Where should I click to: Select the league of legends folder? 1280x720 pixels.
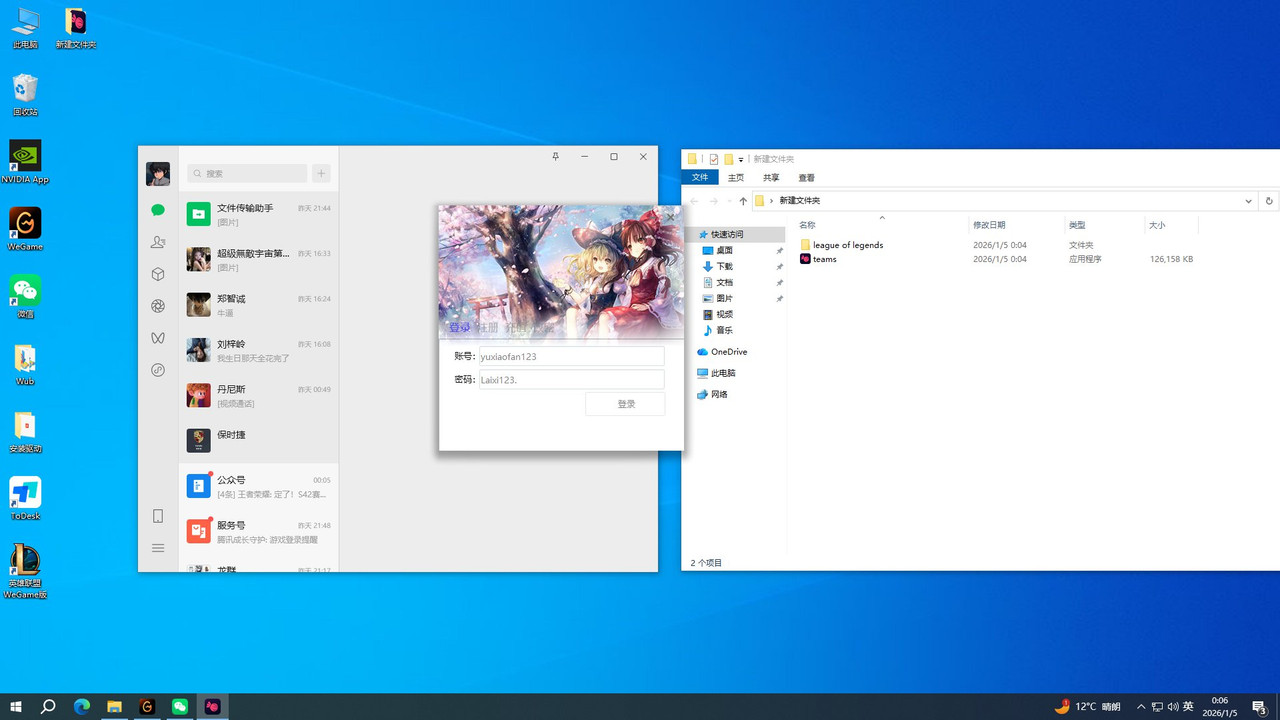(x=847, y=245)
